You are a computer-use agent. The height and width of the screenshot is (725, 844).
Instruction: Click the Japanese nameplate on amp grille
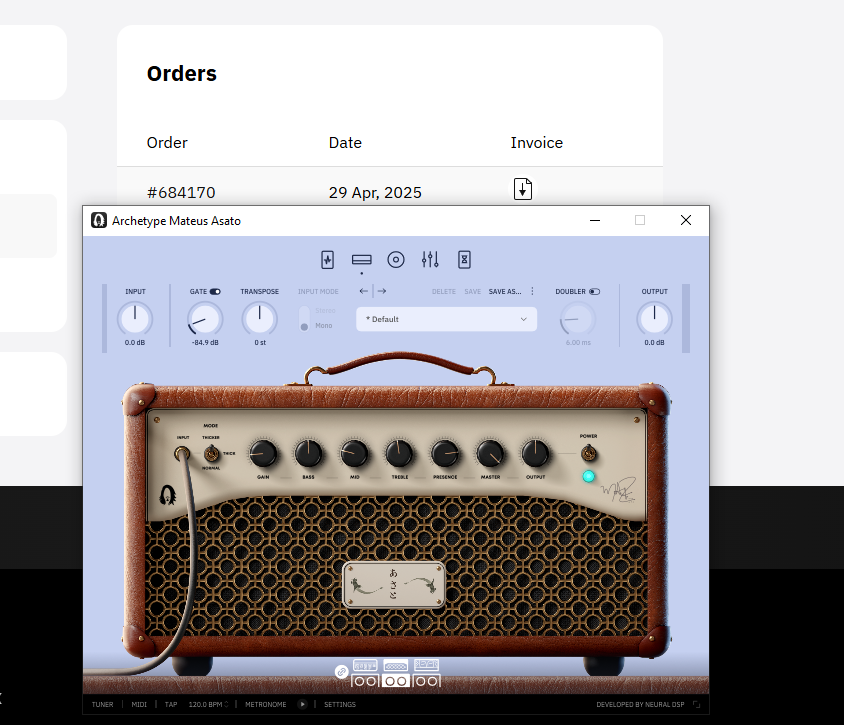[x=394, y=585]
